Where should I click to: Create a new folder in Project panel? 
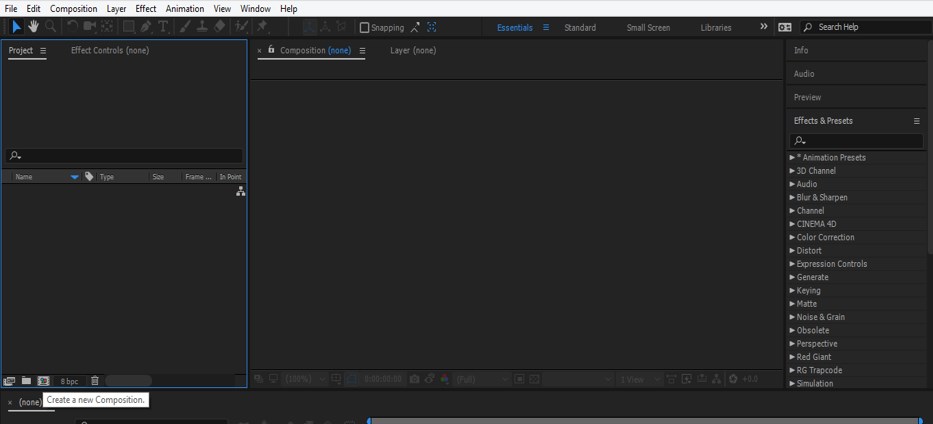point(26,381)
